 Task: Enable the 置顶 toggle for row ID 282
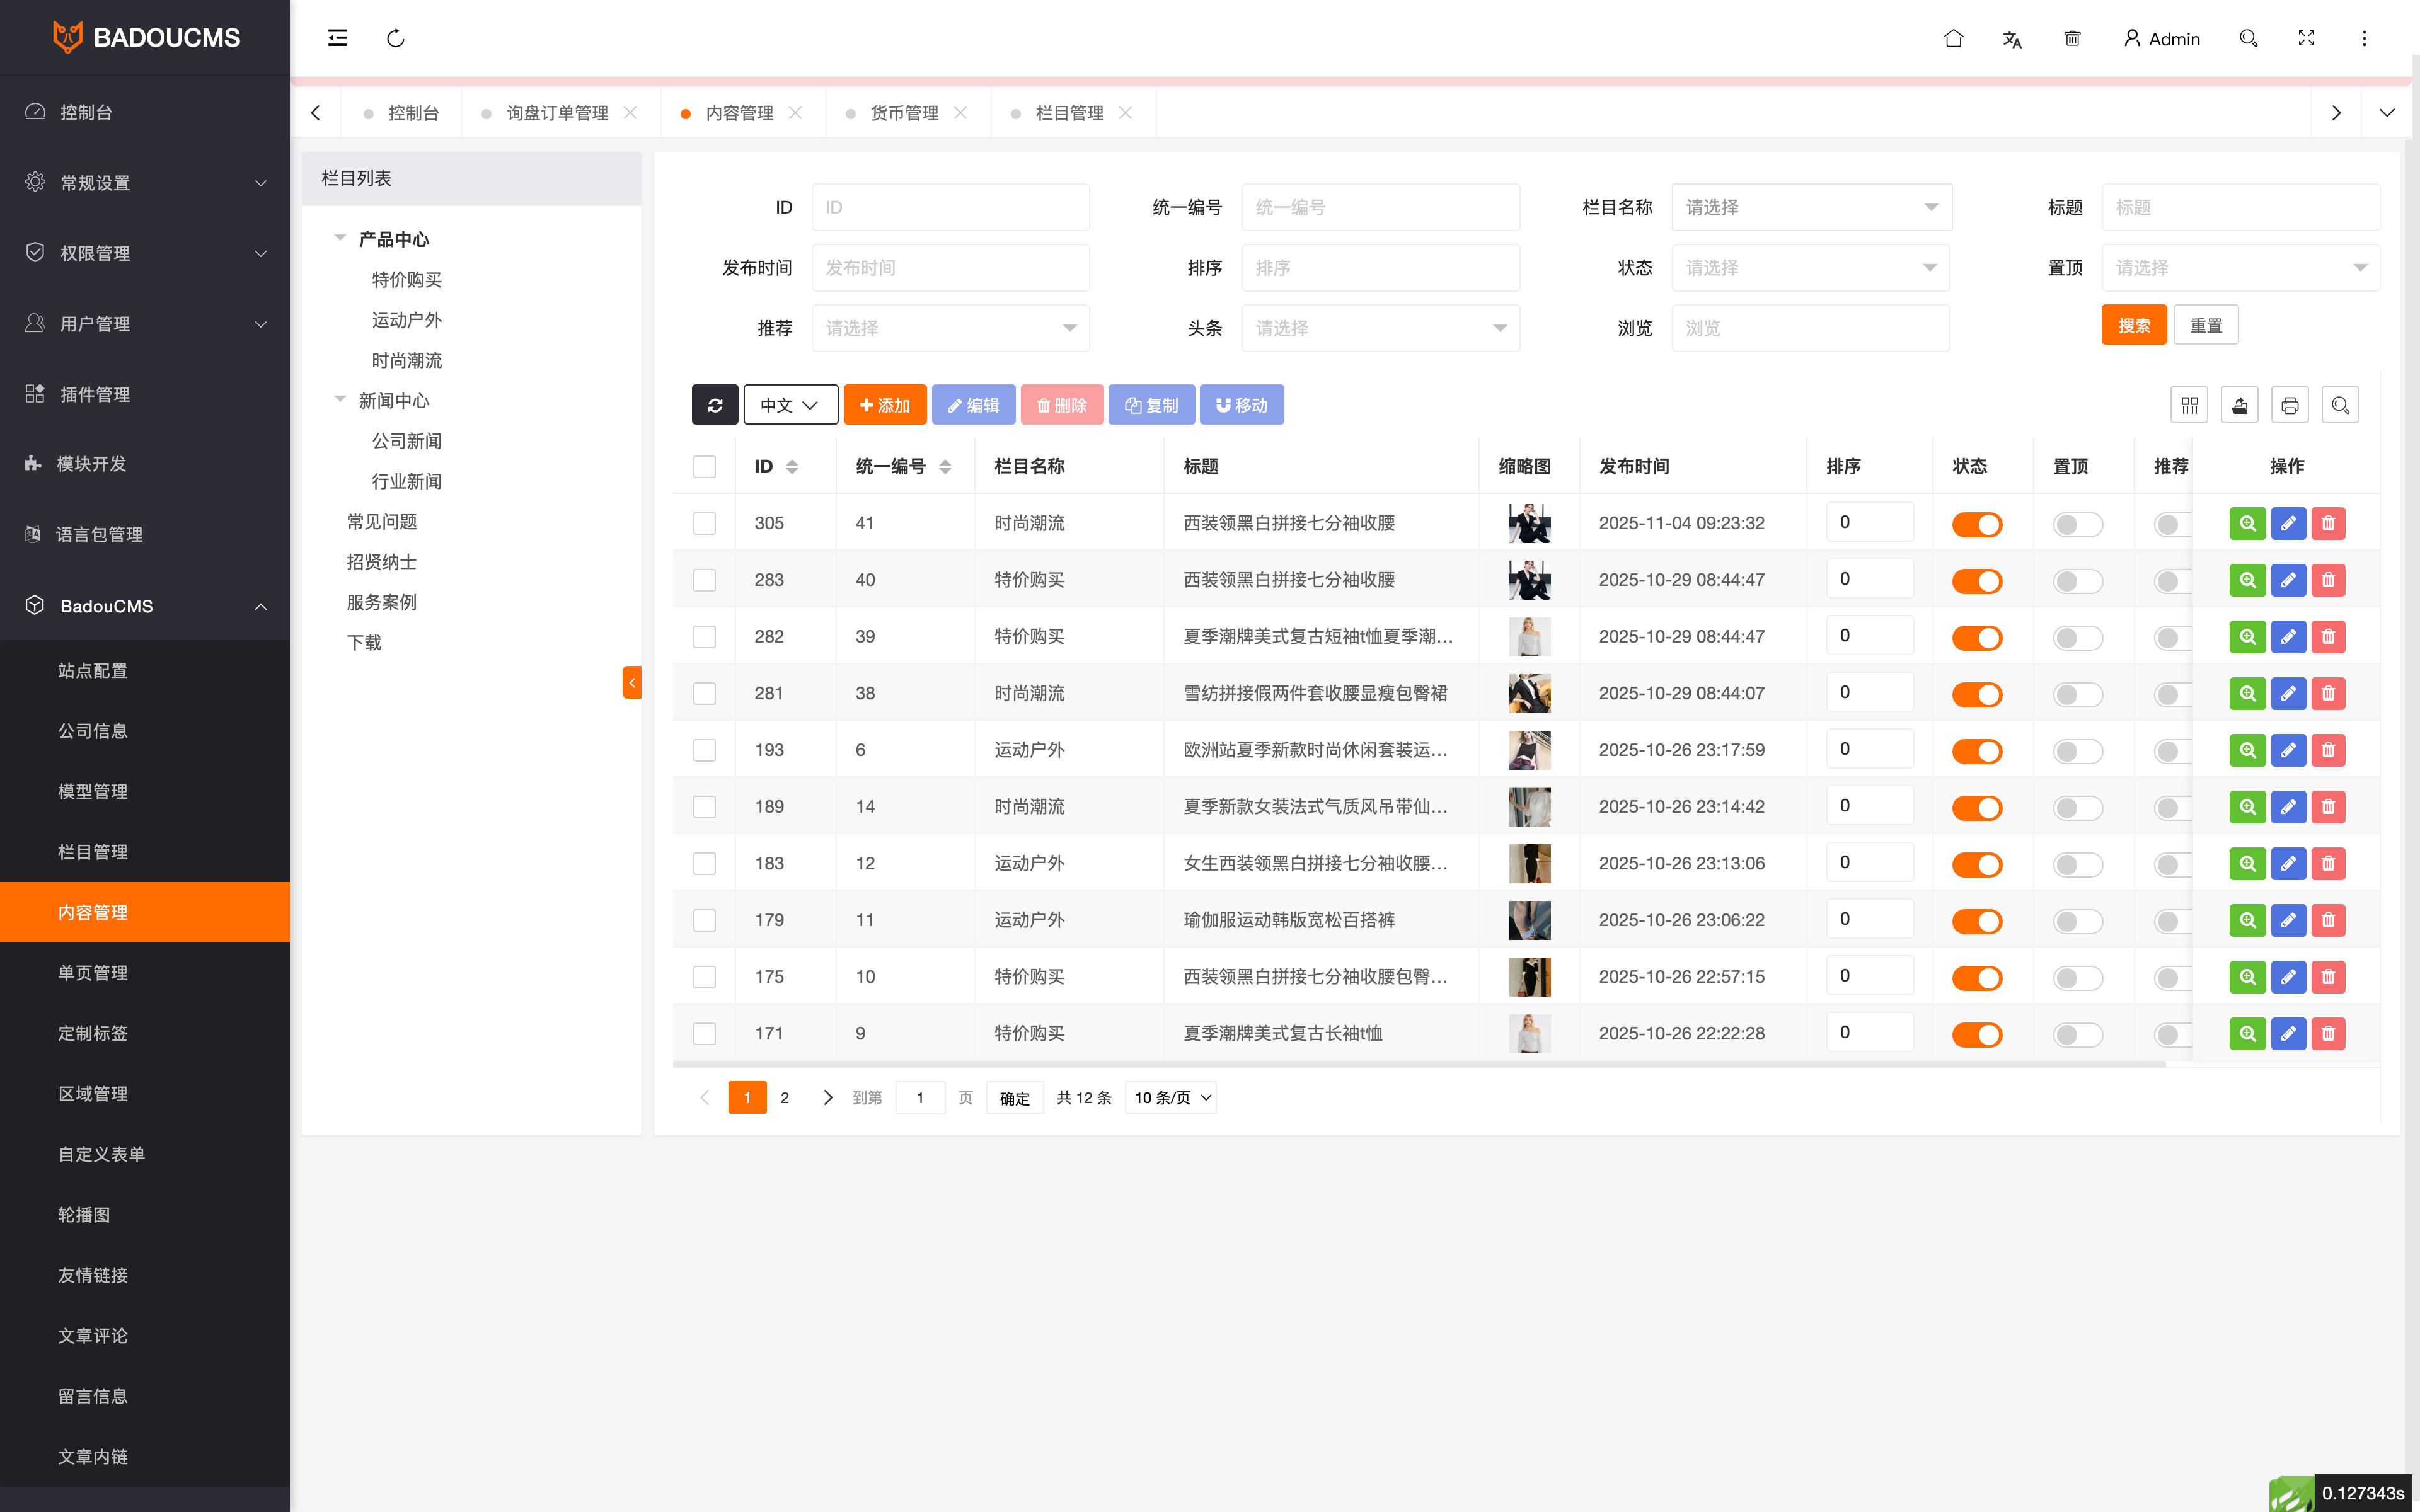coord(2077,637)
